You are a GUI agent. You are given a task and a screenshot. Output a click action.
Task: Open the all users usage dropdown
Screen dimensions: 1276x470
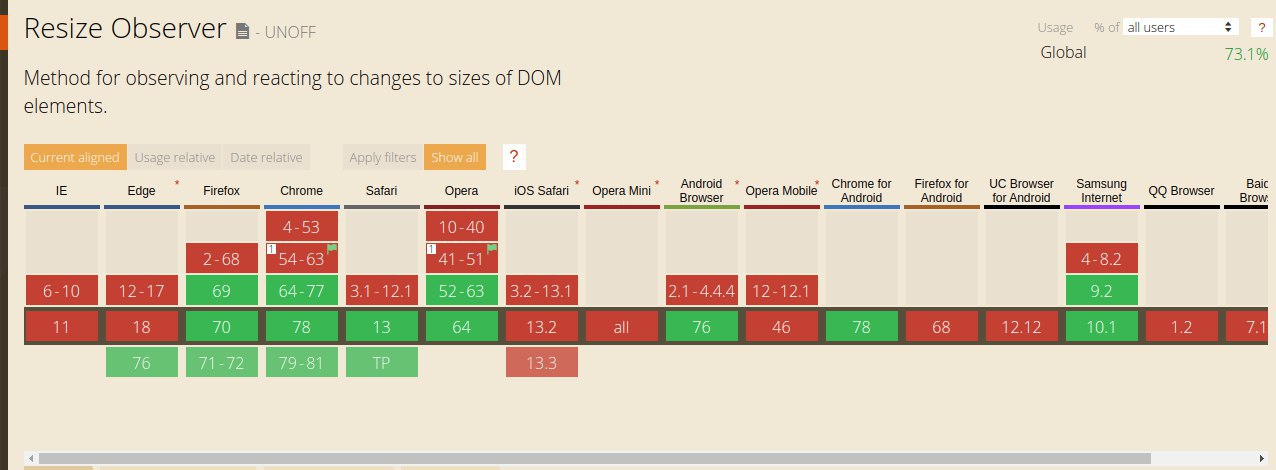1181,27
